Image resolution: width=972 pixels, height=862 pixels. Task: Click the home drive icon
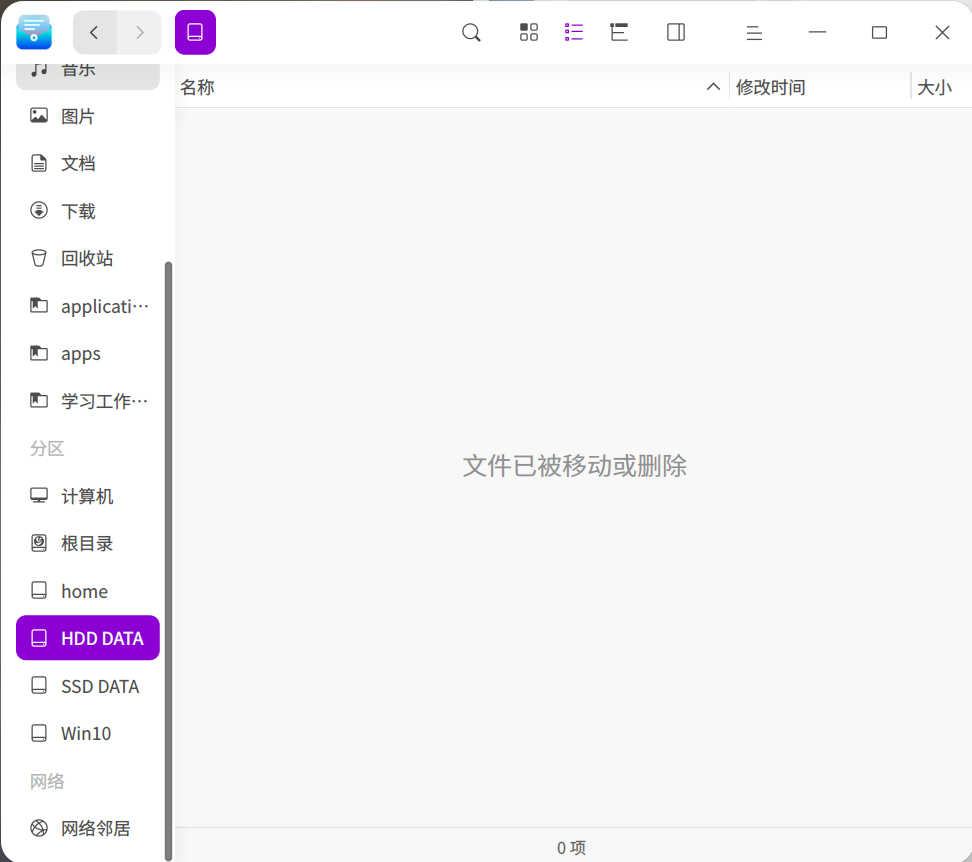[x=38, y=591]
